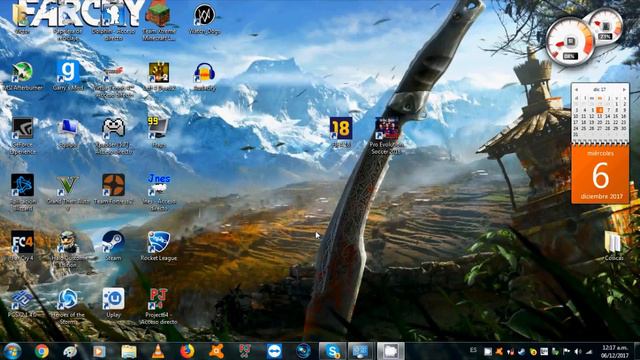Open Google Chrome from taskbar
Image resolution: width=640 pixels, height=360 pixels.
click(41, 351)
